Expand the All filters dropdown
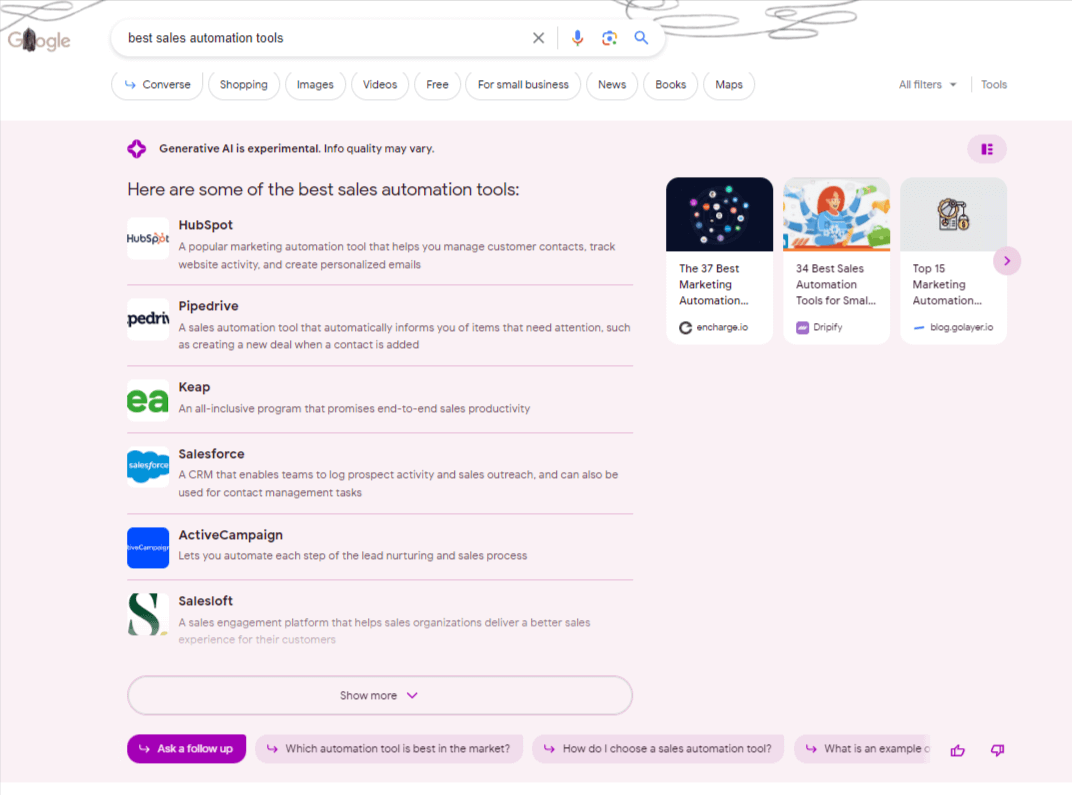 tap(928, 85)
